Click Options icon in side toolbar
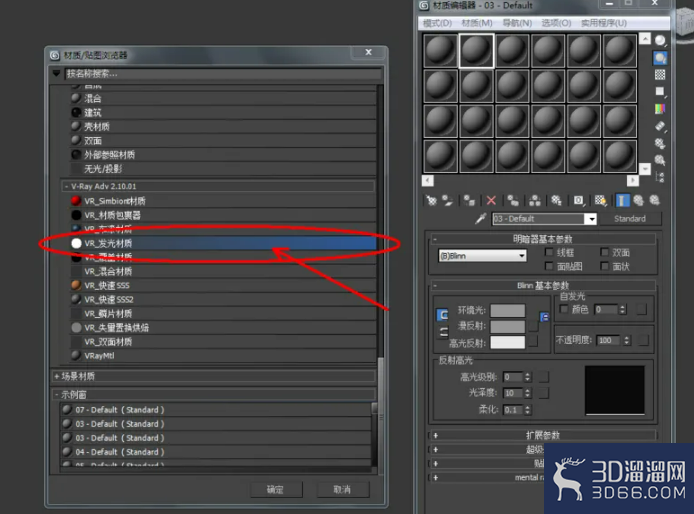Viewport: 694px width, 514px height. [660, 143]
